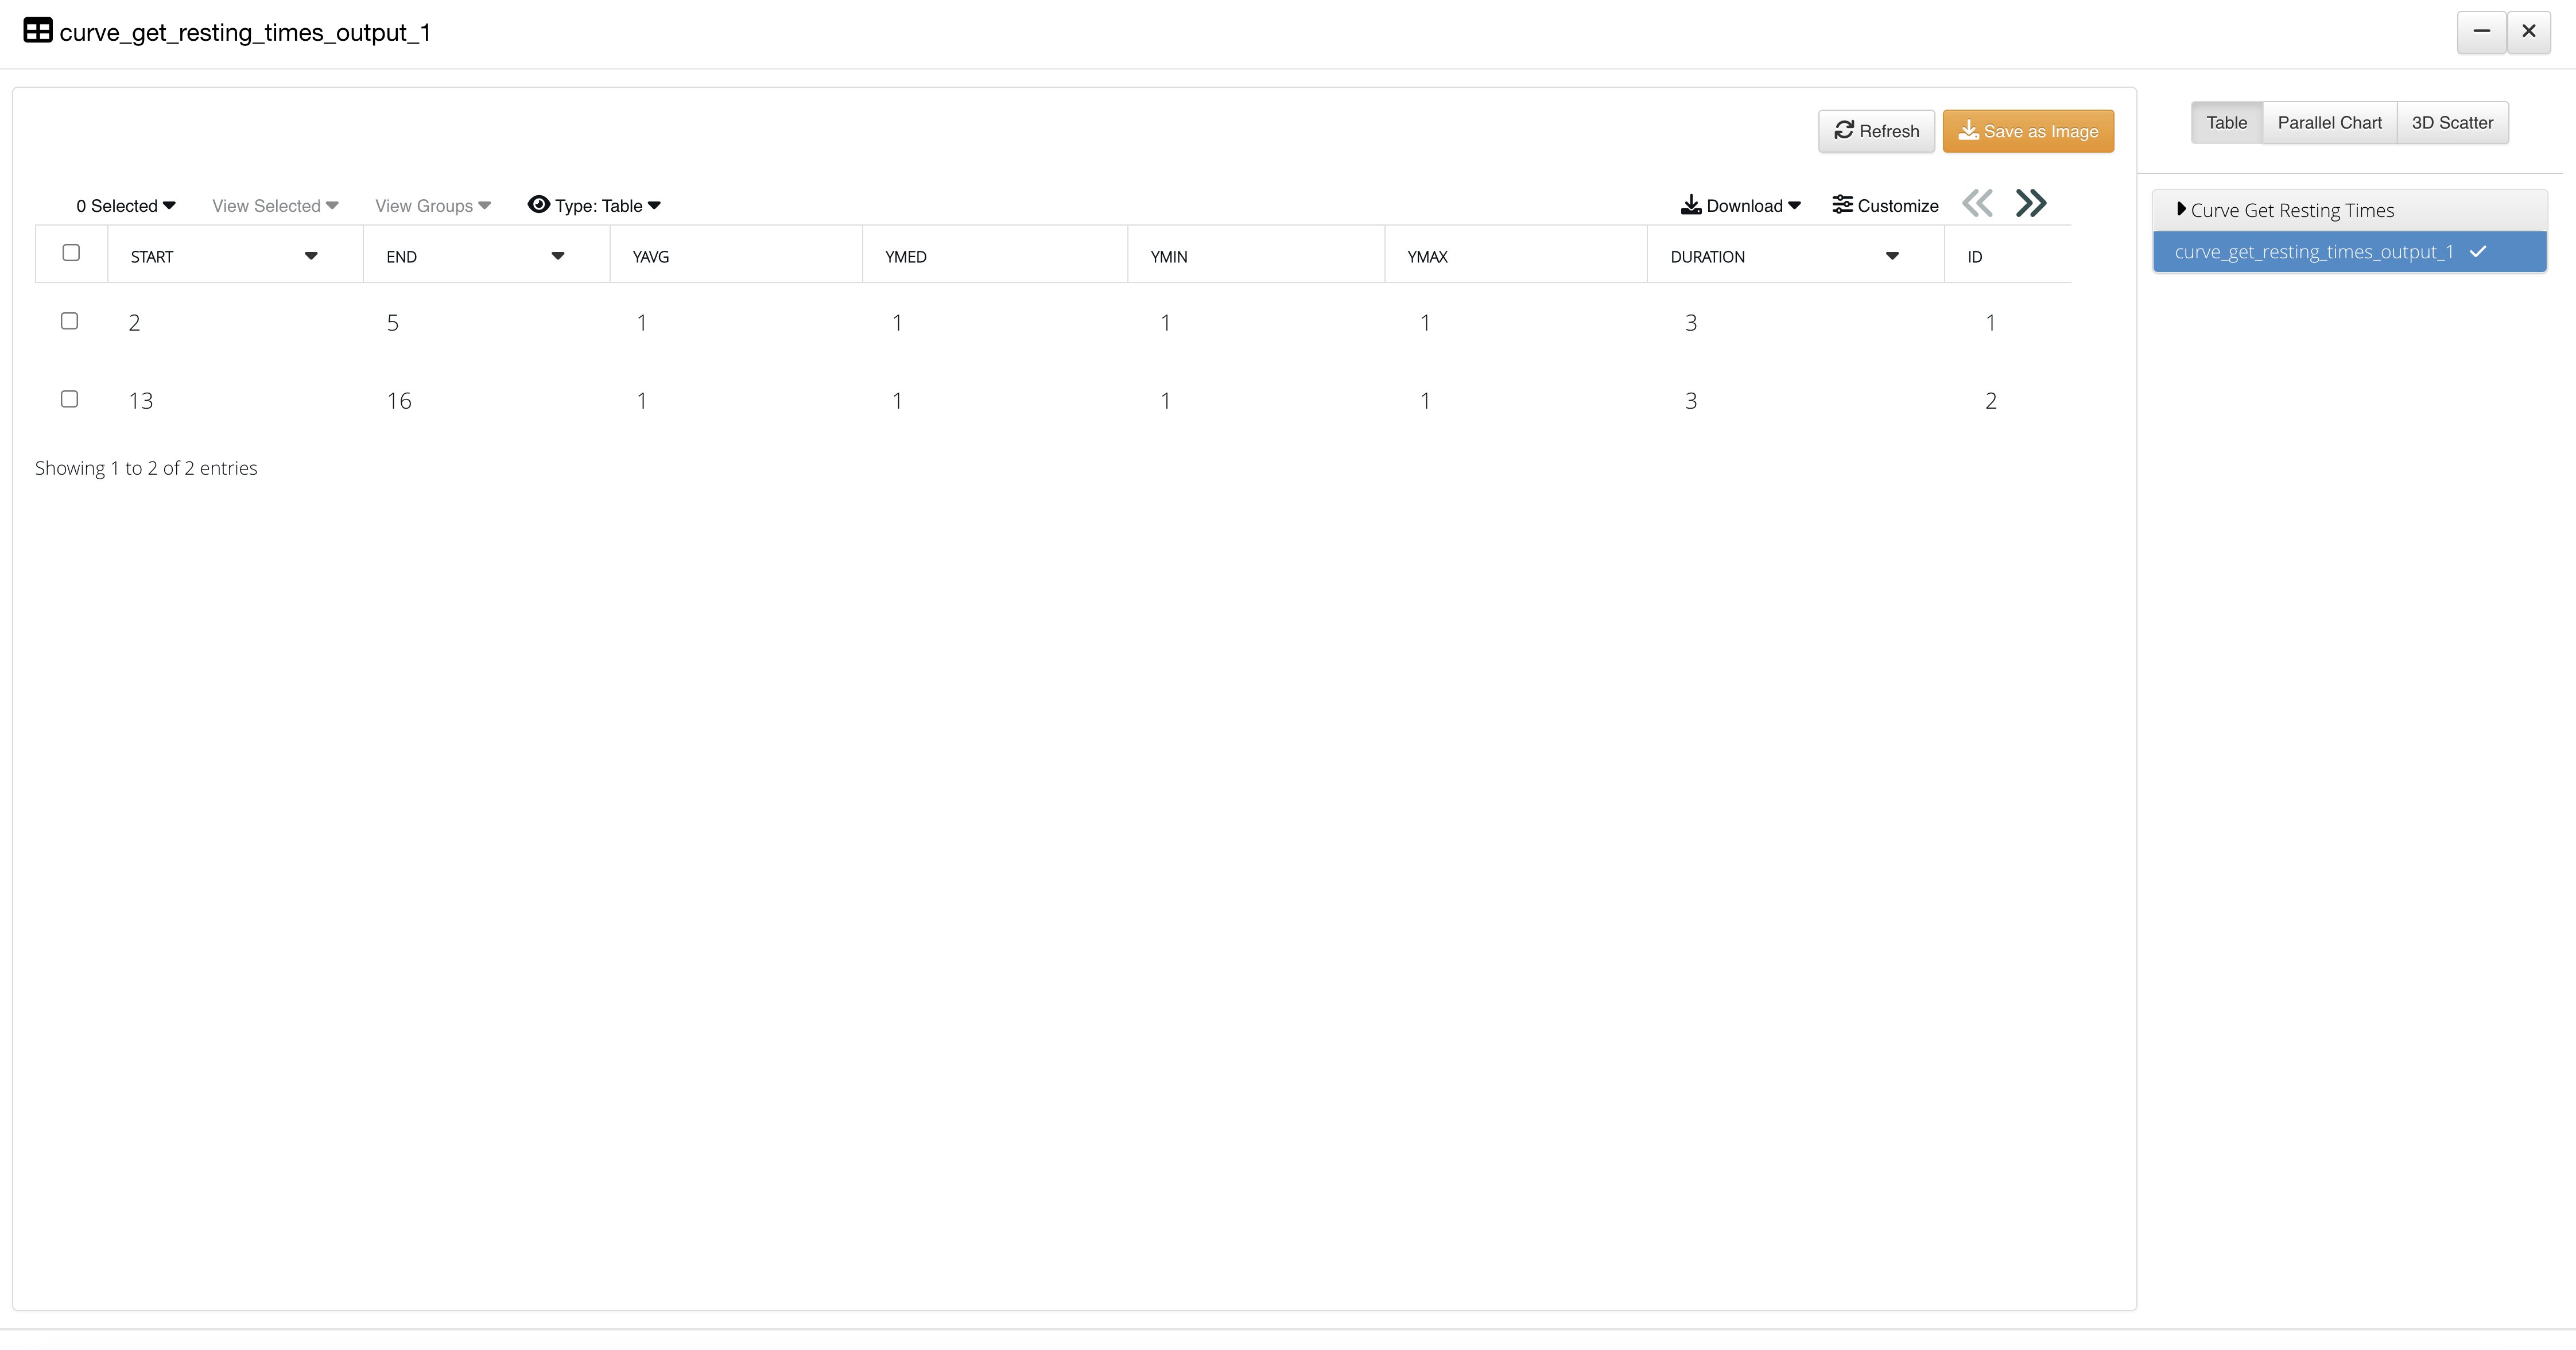Screen dimensions: 2576x1350
Task: Click checkmark on curve_get_resting_times_output_1 item
Action: [x=2478, y=252]
